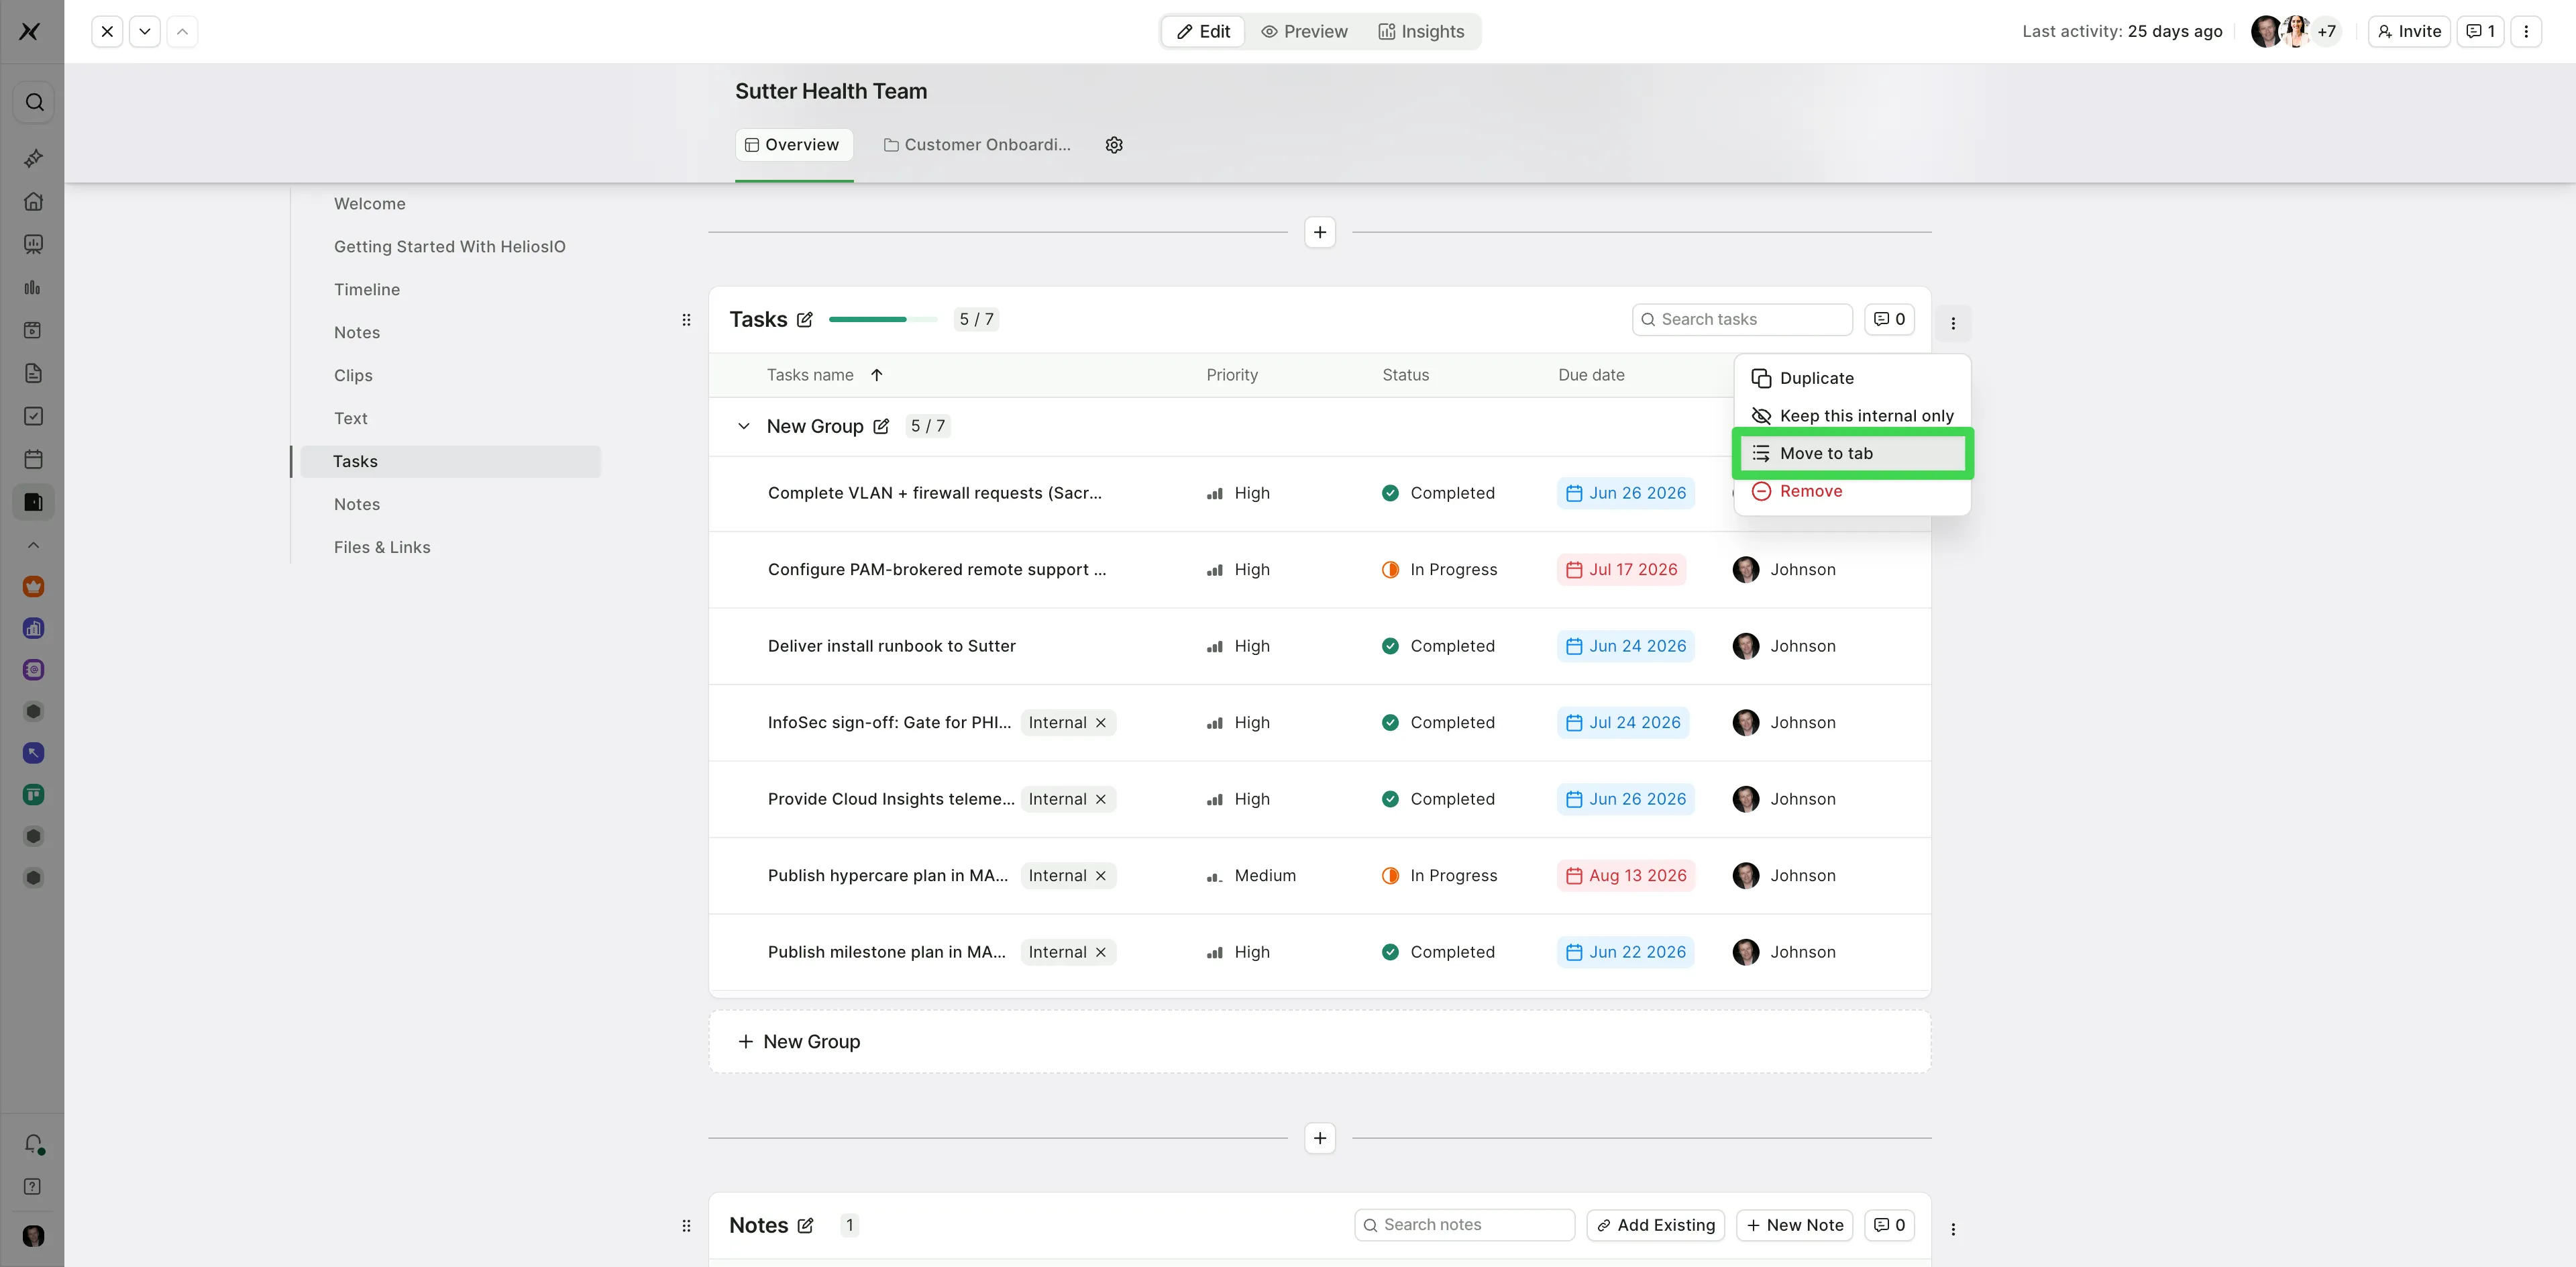Remove Internal tag from Publish milestone plan task
The height and width of the screenshot is (1267, 2576).
click(1100, 952)
